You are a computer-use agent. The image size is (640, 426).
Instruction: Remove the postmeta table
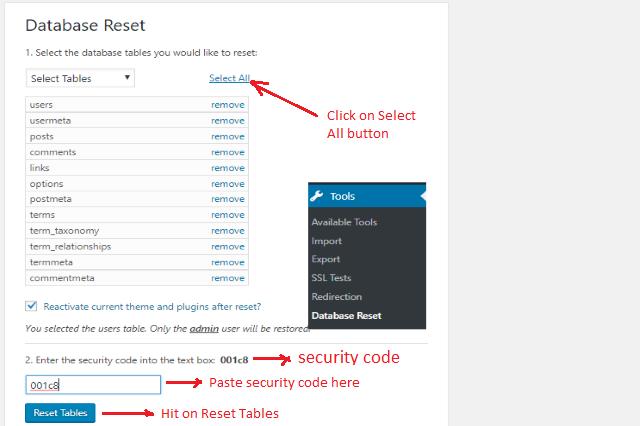click(228, 199)
